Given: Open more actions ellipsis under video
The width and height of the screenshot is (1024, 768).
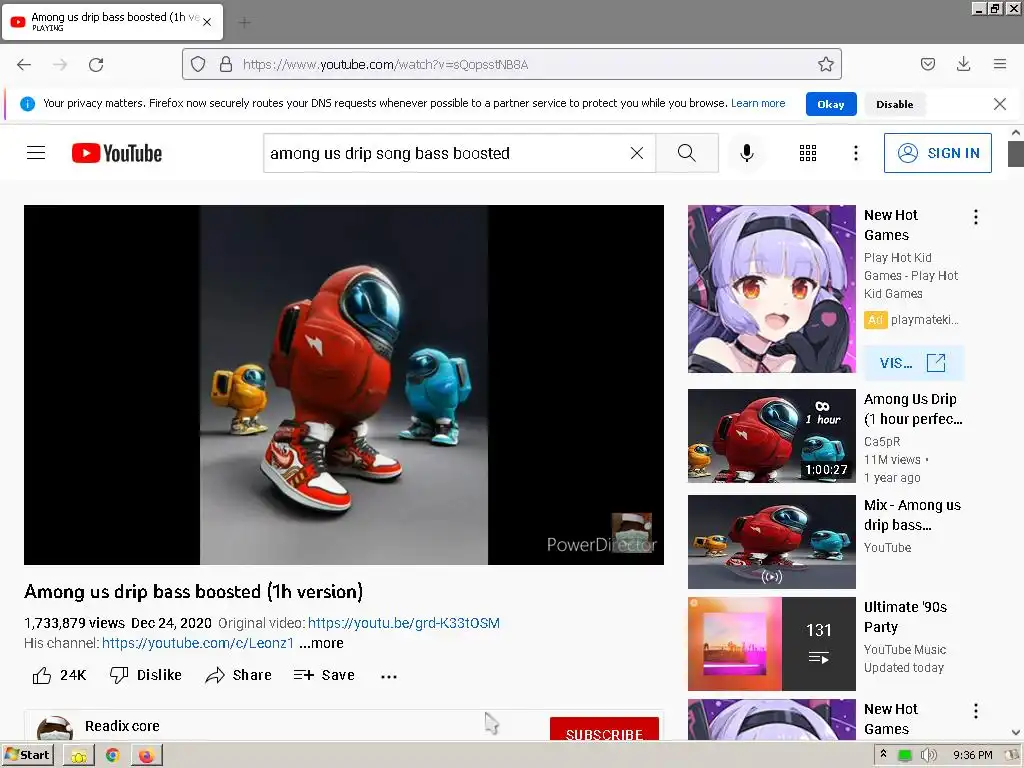Looking at the screenshot, I should click(389, 677).
